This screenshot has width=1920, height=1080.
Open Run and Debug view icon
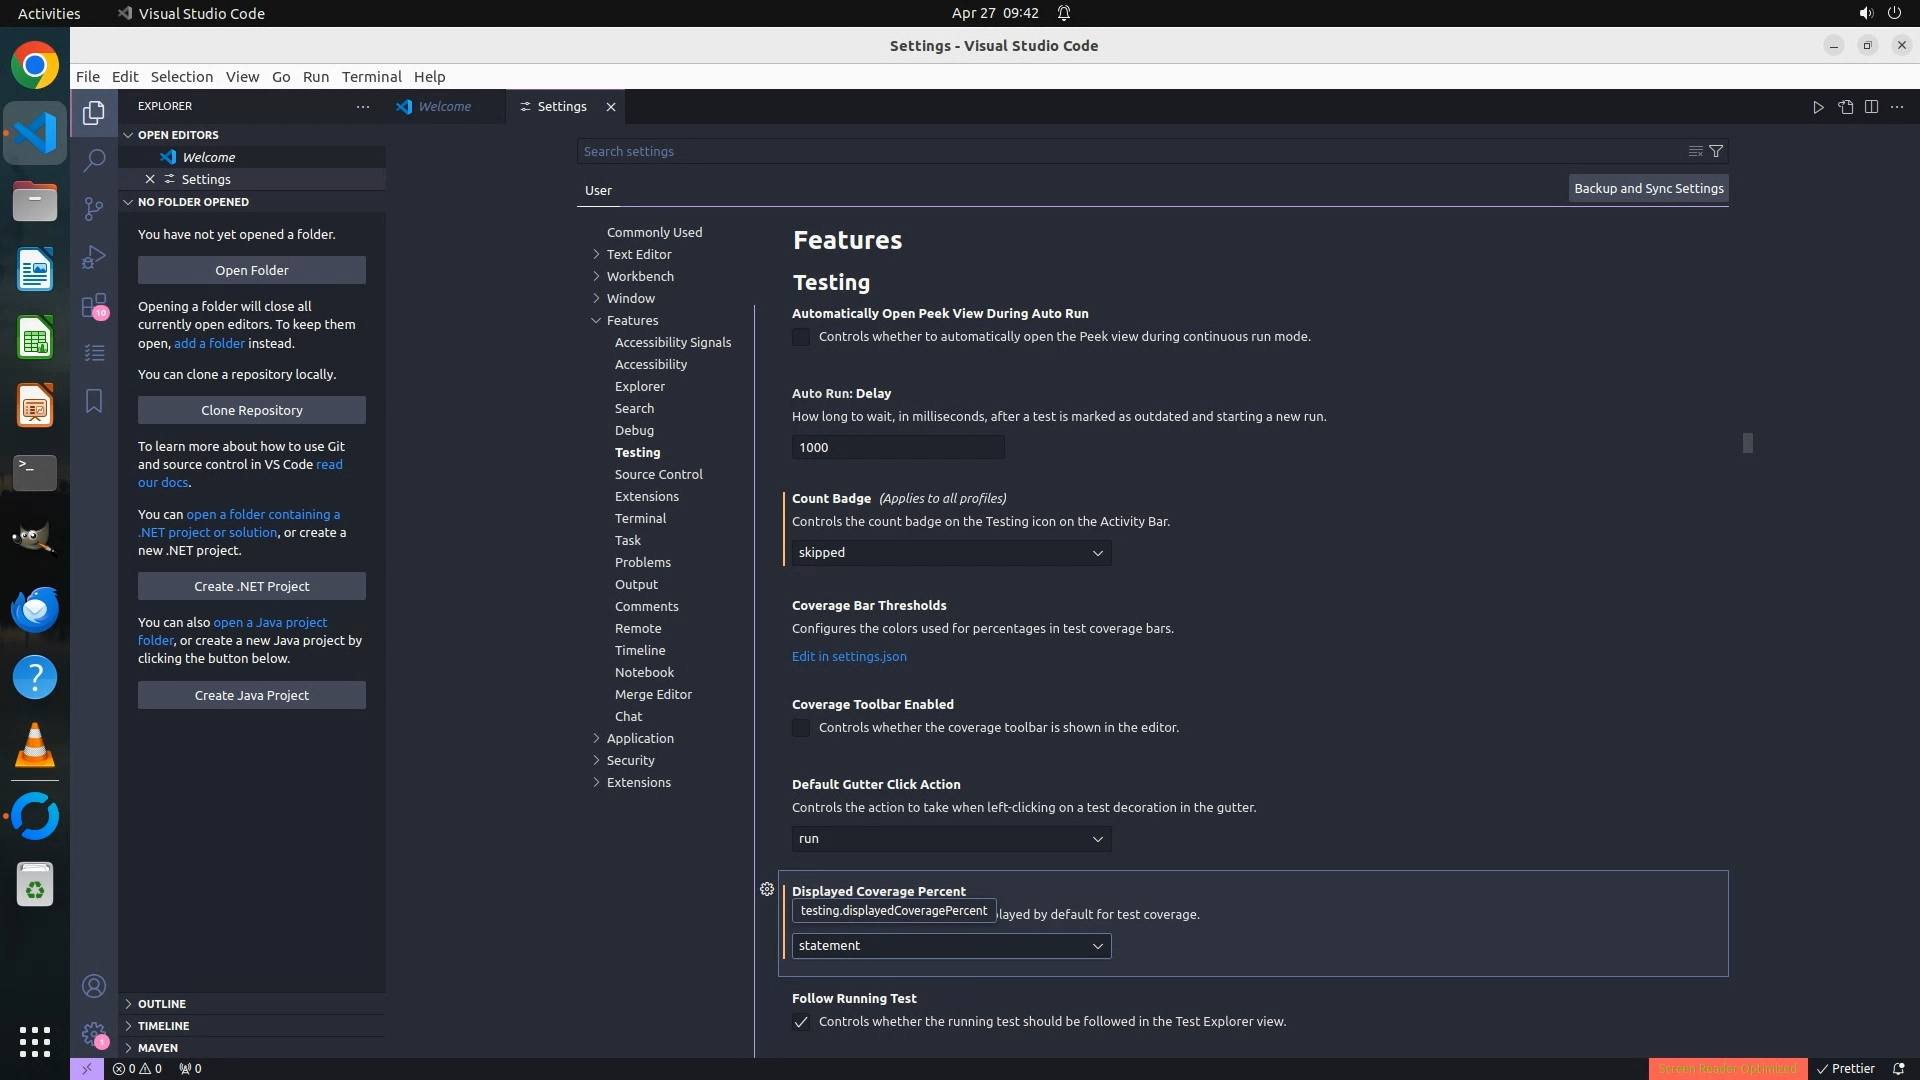click(x=94, y=257)
